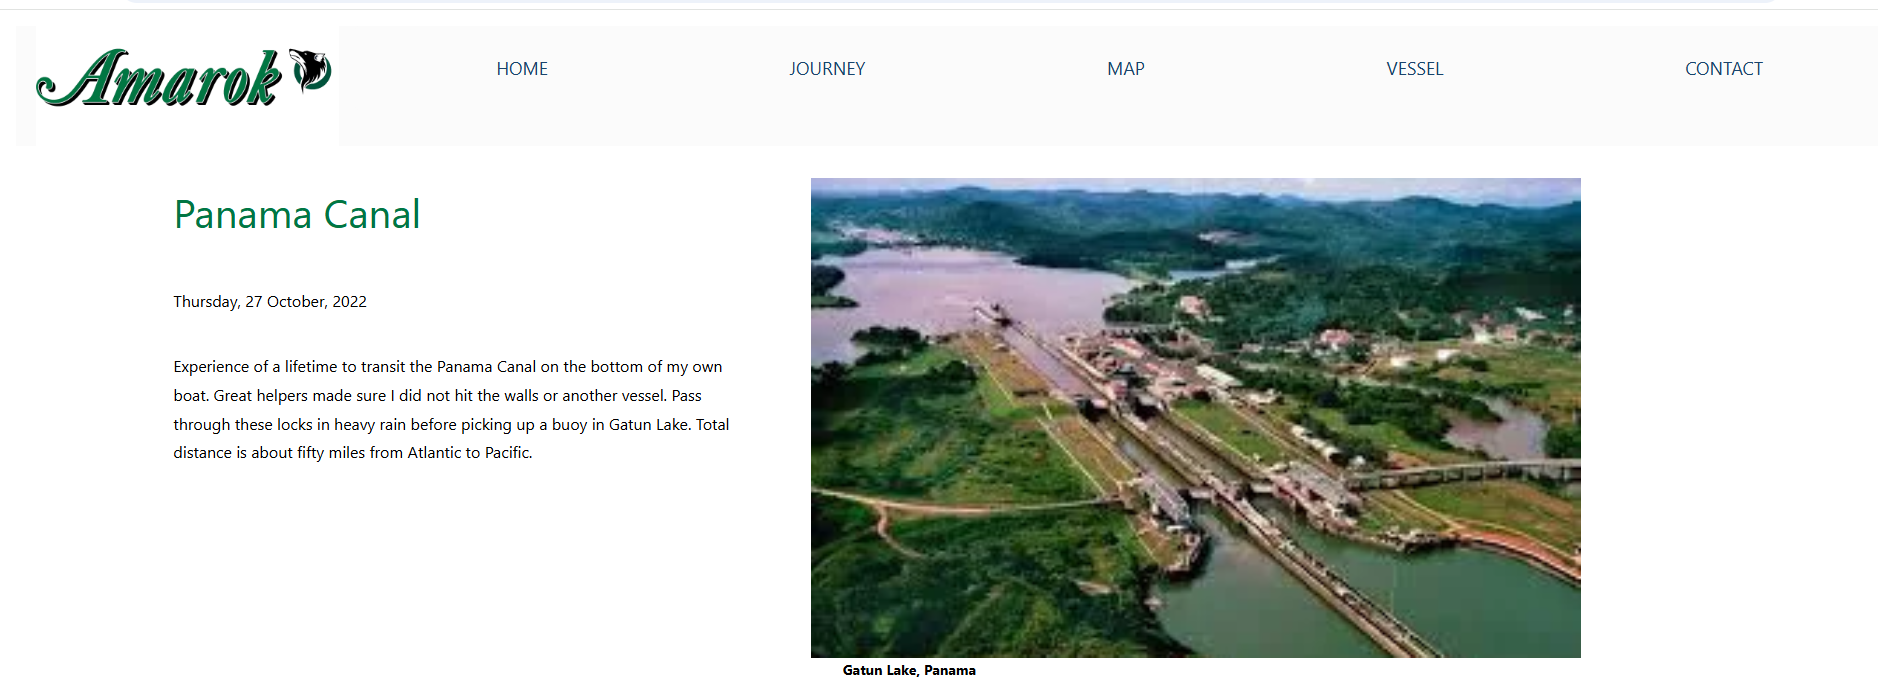
Task: Navigate to the VESSEL page
Action: (1414, 69)
